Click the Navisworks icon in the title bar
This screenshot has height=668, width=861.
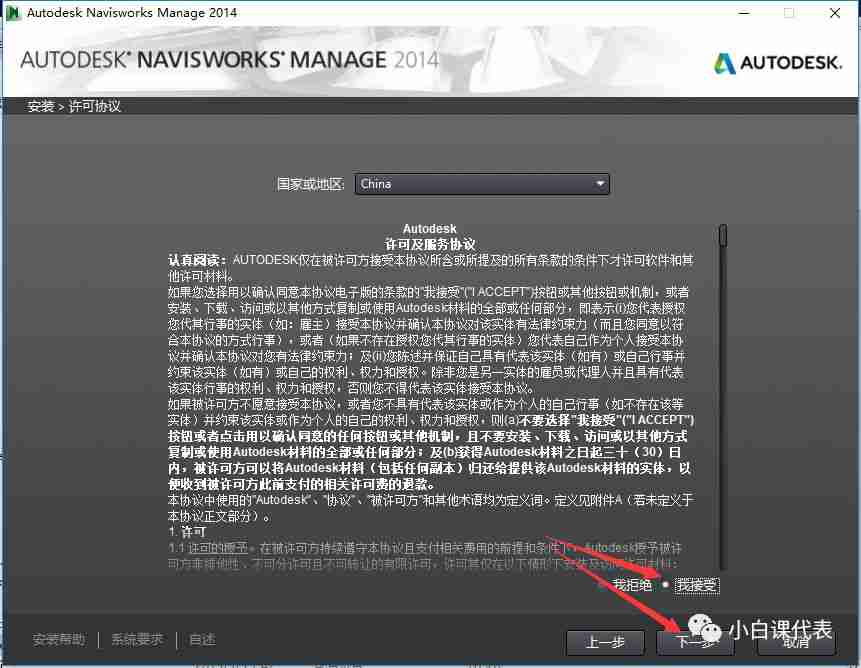(x=14, y=13)
